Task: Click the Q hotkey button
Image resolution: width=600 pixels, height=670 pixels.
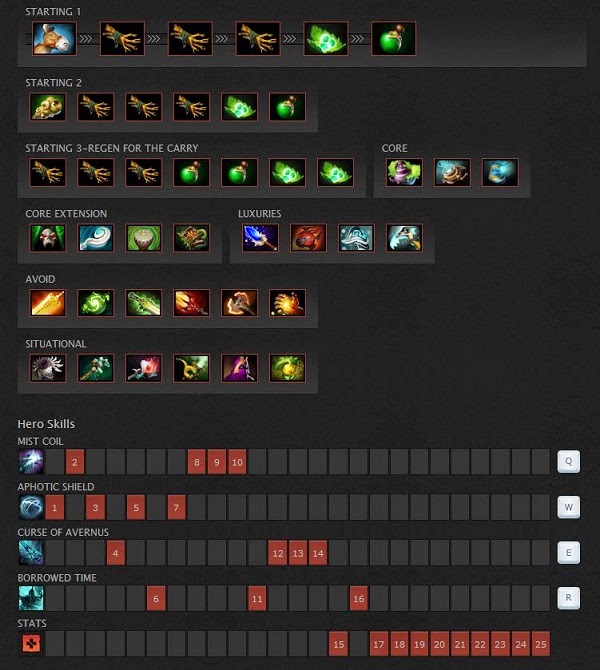Action: [x=568, y=461]
